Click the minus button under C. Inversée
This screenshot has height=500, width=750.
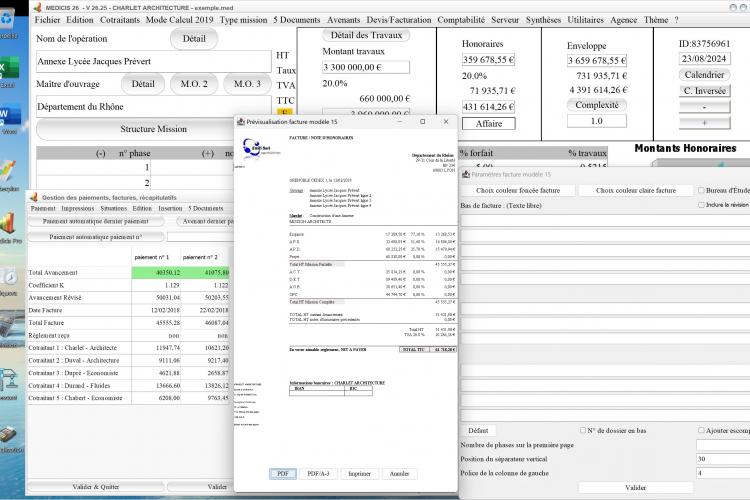pos(704,107)
